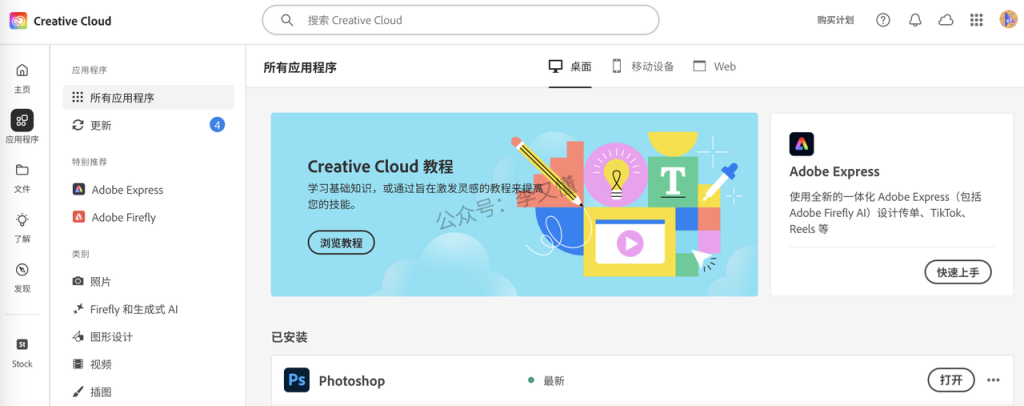1024x406 pixels.
Task: Click the 快速上手 button
Action: click(957, 272)
